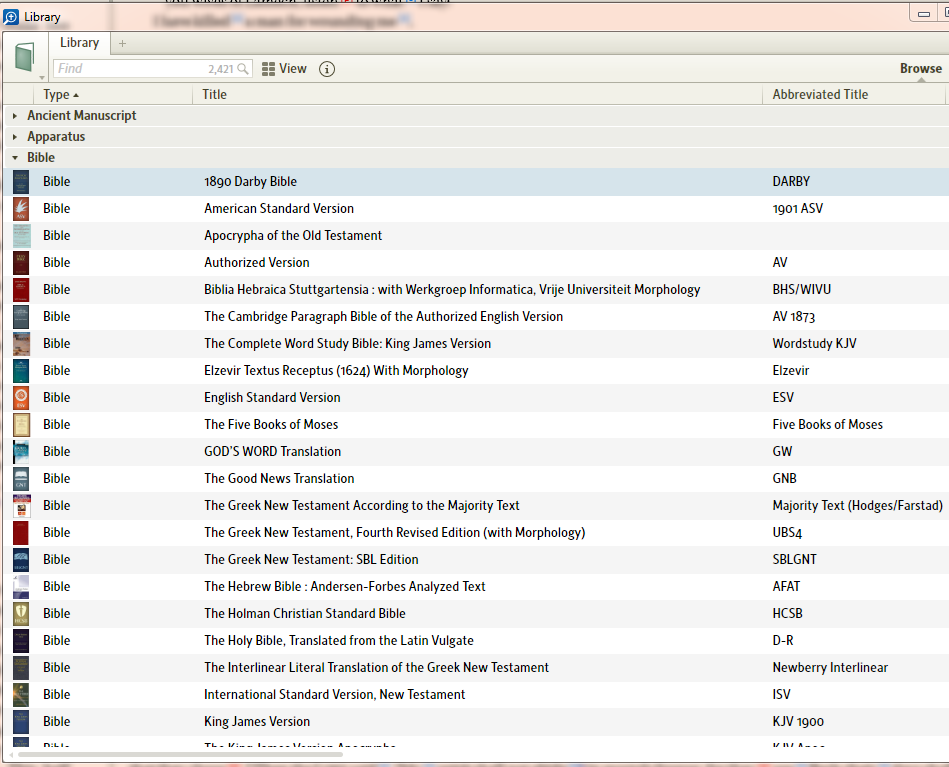Viewport: 949px width, 767px height.
Task: Expand the Apparatus group
Action: (15, 137)
